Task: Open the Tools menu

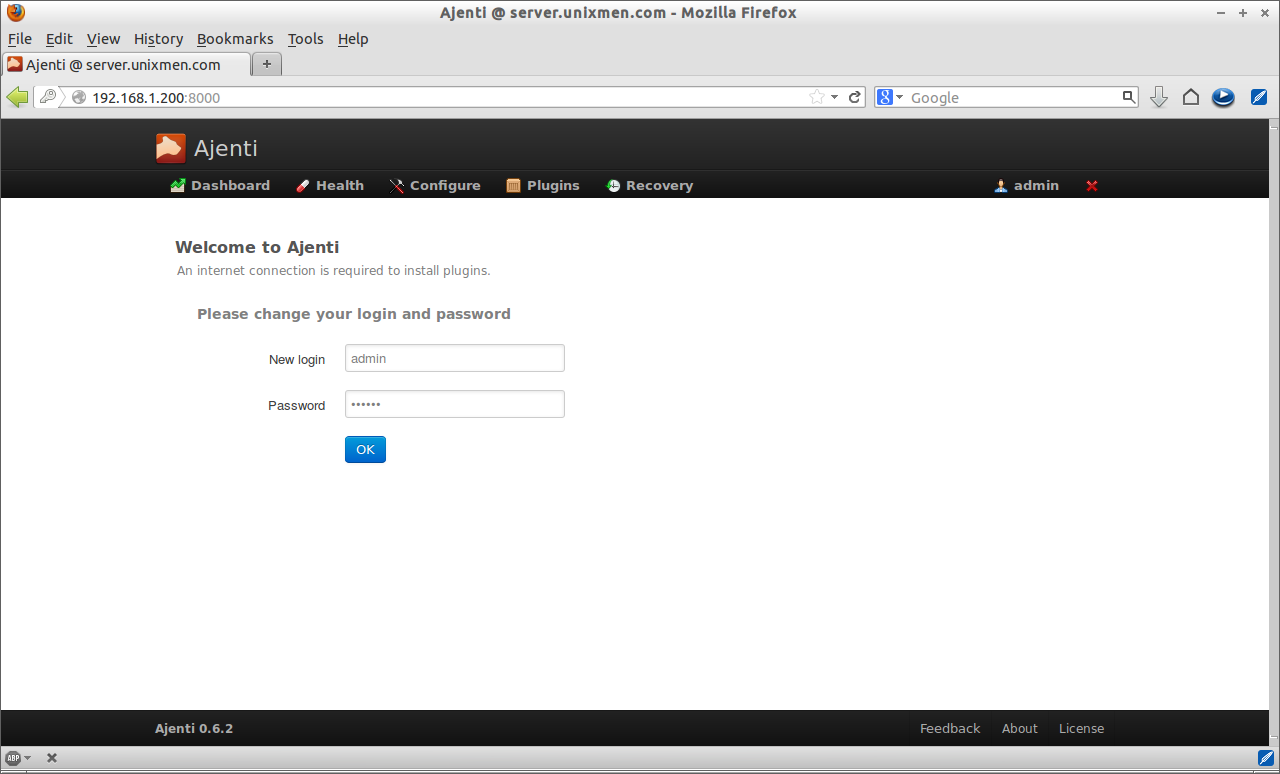Action: click(306, 39)
